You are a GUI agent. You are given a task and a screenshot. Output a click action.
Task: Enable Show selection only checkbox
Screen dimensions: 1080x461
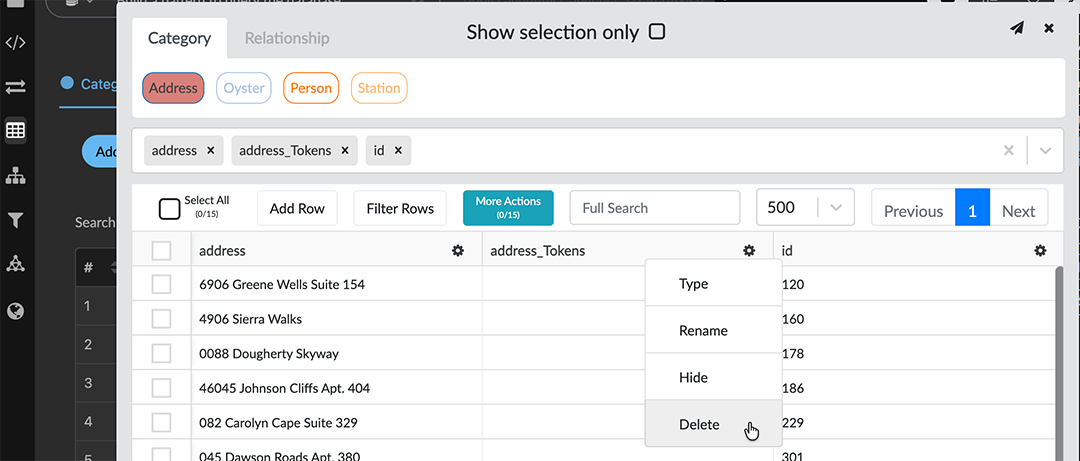click(657, 32)
